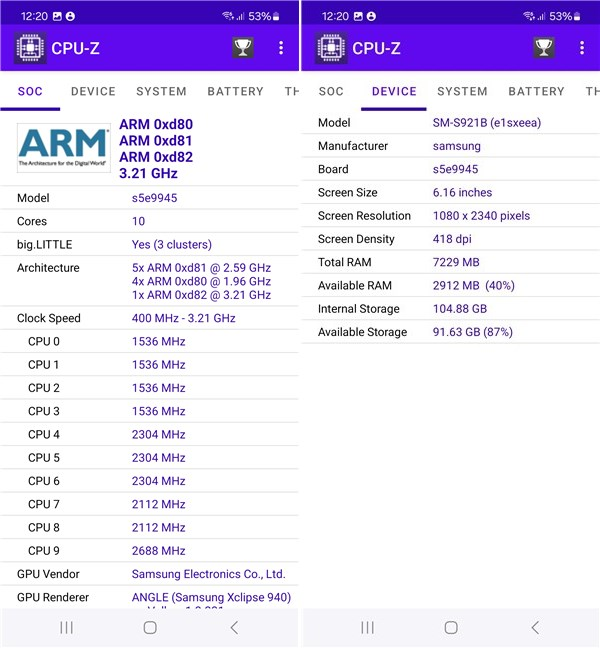The image size is (600, 648).
Task: Tap Home navigation button in right screen
Action: (x=451, y=627)
